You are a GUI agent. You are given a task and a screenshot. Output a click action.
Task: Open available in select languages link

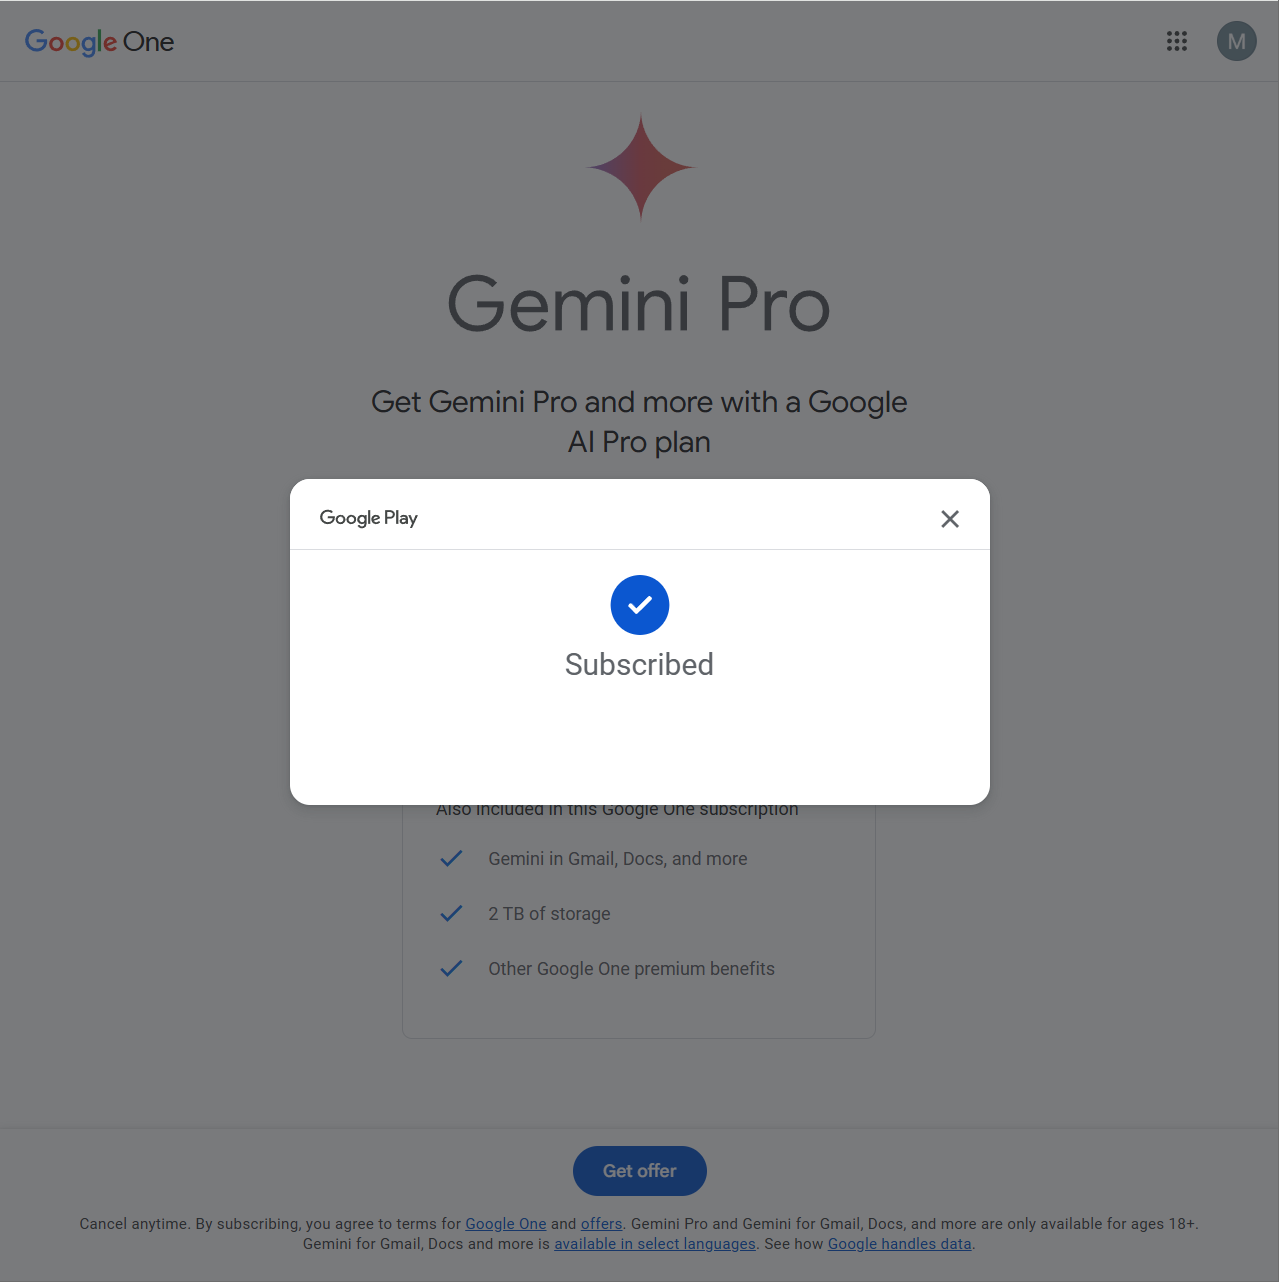tap(655, 1244)
